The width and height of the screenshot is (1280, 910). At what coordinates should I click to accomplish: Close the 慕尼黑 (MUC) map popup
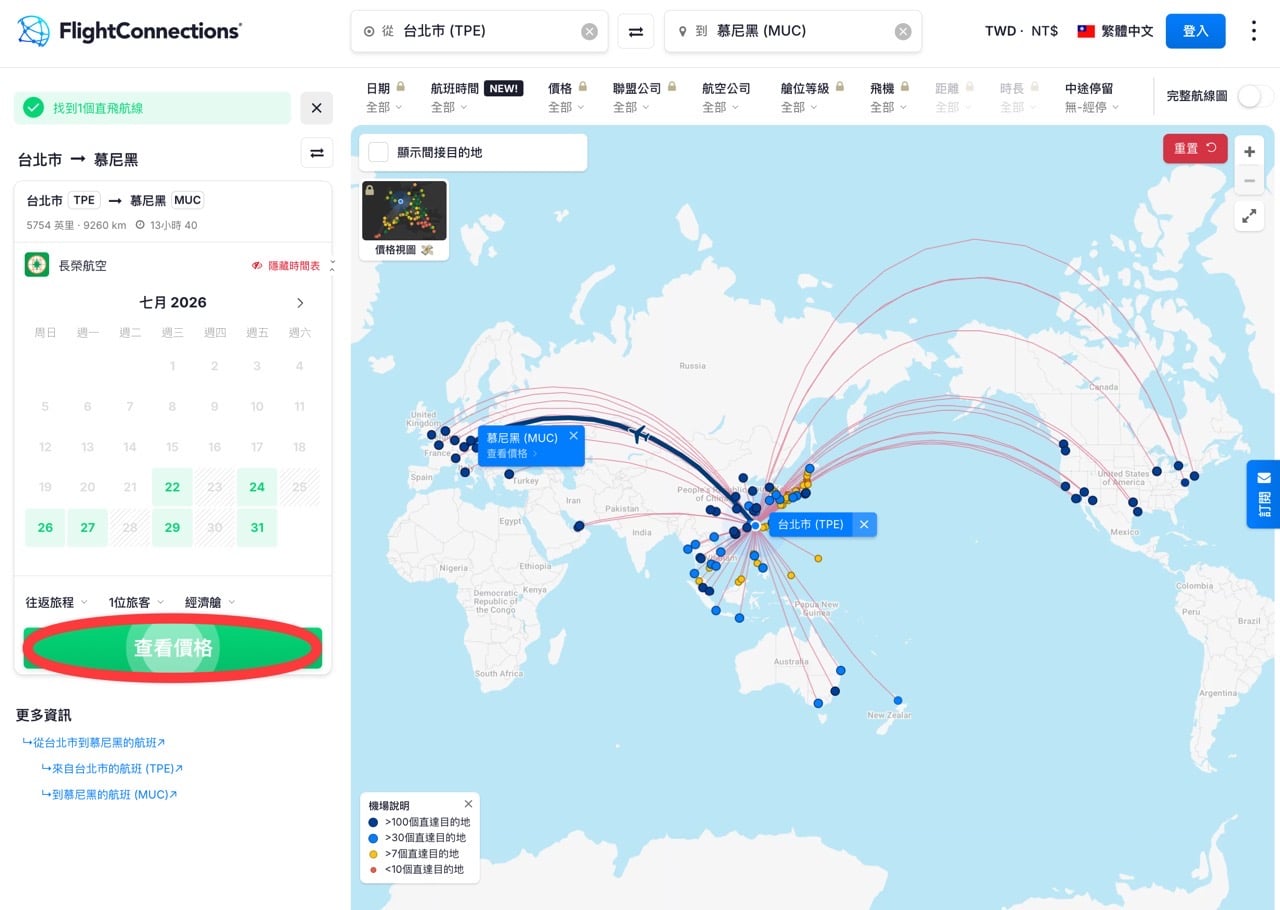point(574,436)
